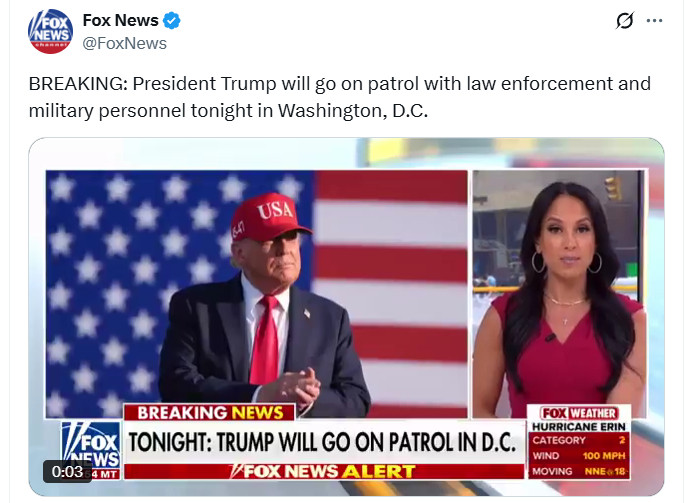Click the WIND 100 MPH row
Screen dimensions: 685x503
pos(579,456)
